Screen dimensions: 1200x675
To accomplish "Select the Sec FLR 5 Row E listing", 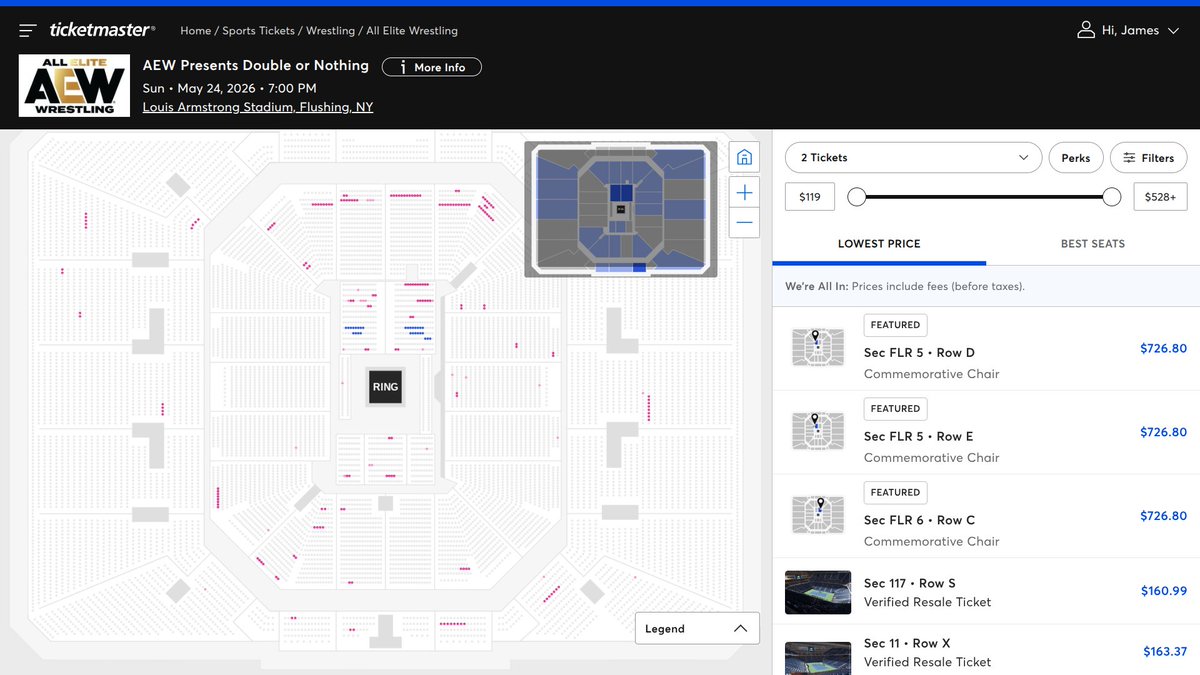I will [x=986, y=433].
